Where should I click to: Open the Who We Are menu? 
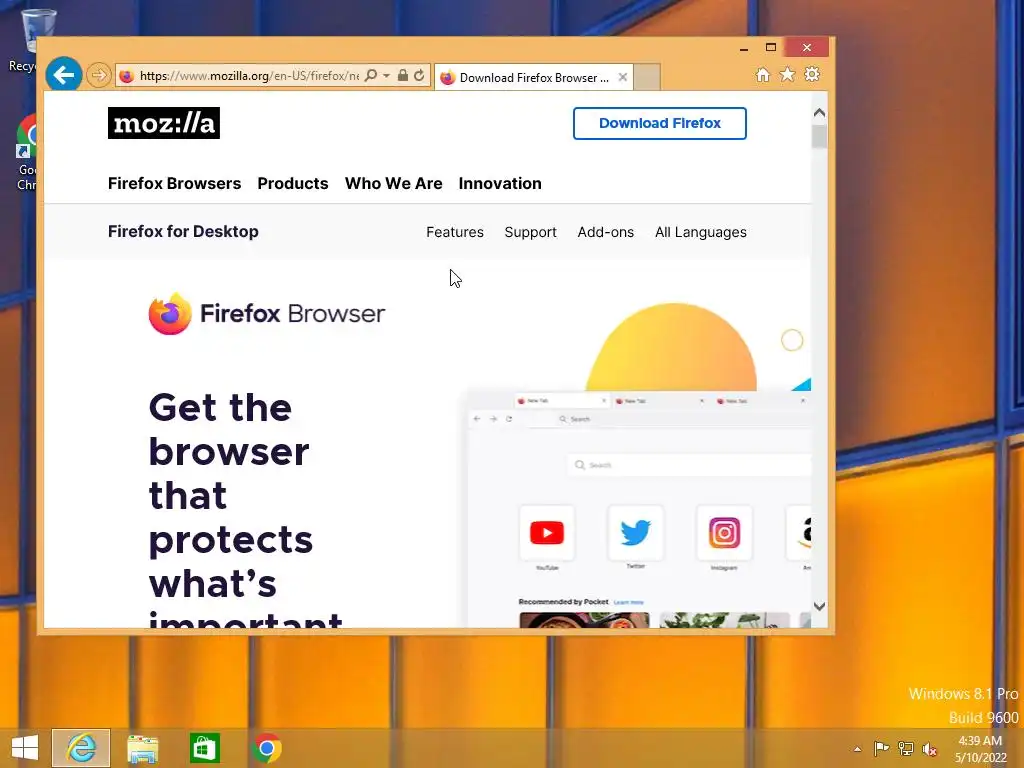[x=394, y=184]
